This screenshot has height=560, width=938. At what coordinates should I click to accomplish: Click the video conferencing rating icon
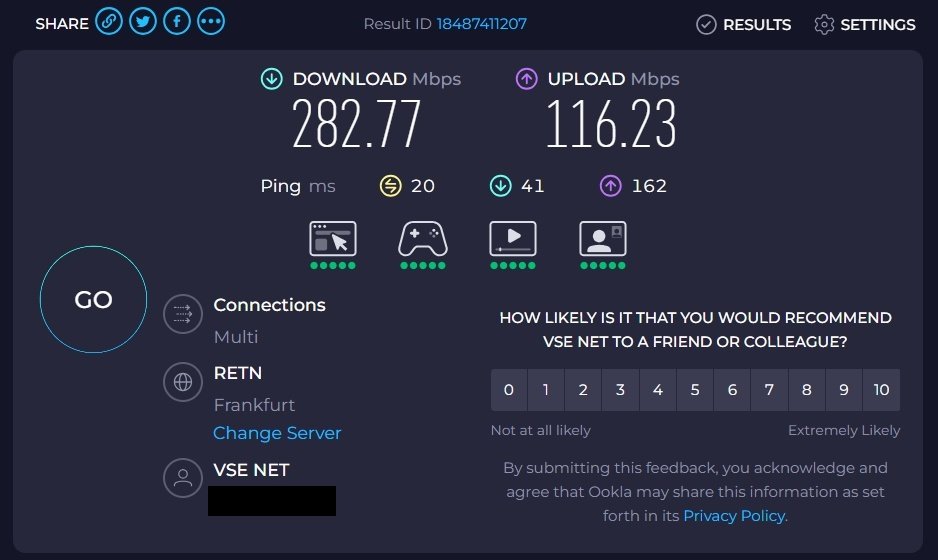tap(603, 239)
